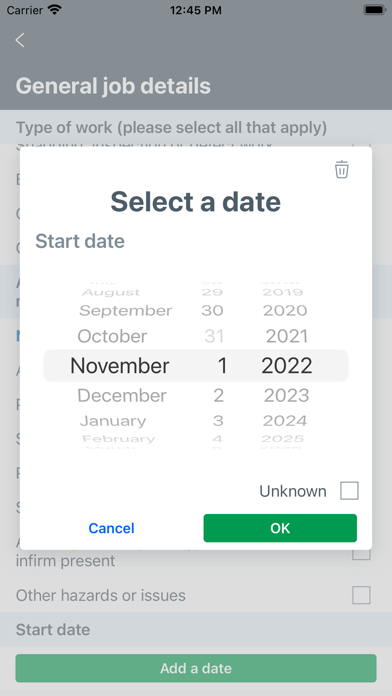Choose 2024 in the year wheel
The height and width of the screenshot is (696, 392).
click(285, 420)
